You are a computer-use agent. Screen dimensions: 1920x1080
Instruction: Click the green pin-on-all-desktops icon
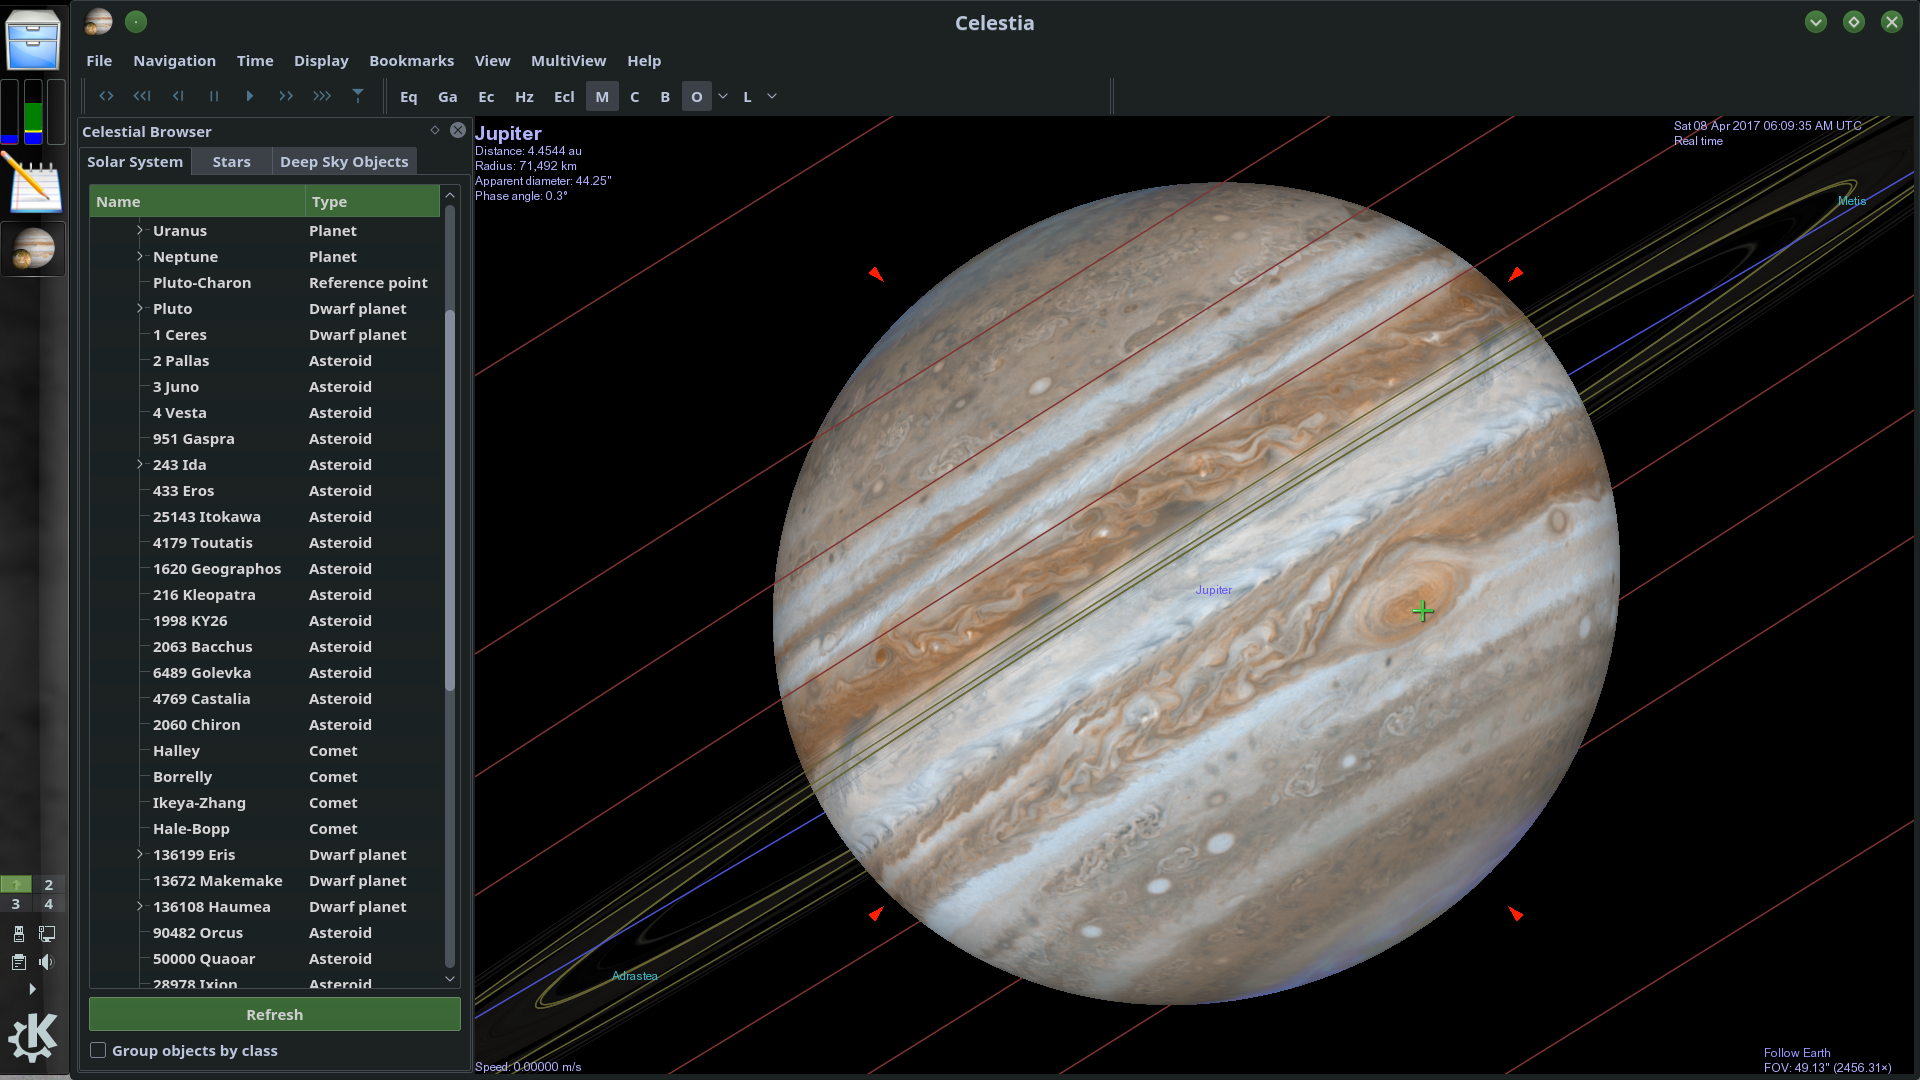(x=136, y=22)
